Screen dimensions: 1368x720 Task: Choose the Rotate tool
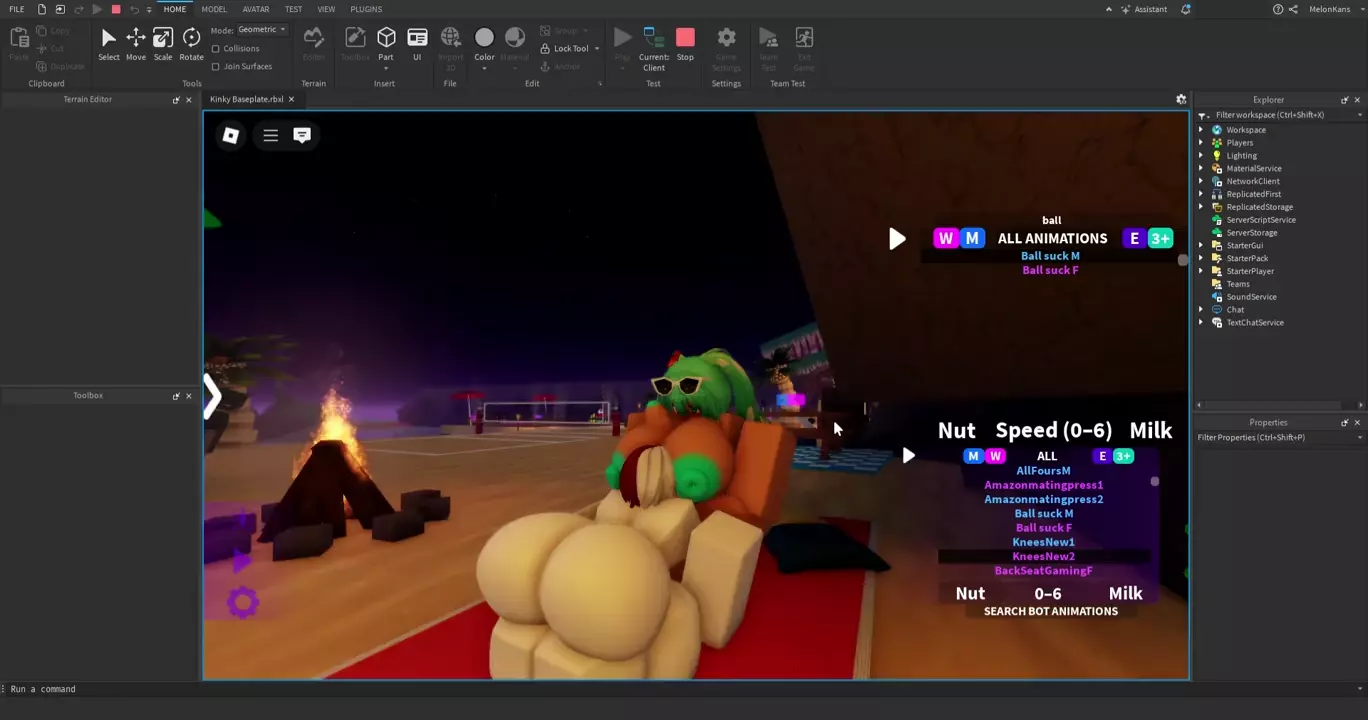coord(191,43)
